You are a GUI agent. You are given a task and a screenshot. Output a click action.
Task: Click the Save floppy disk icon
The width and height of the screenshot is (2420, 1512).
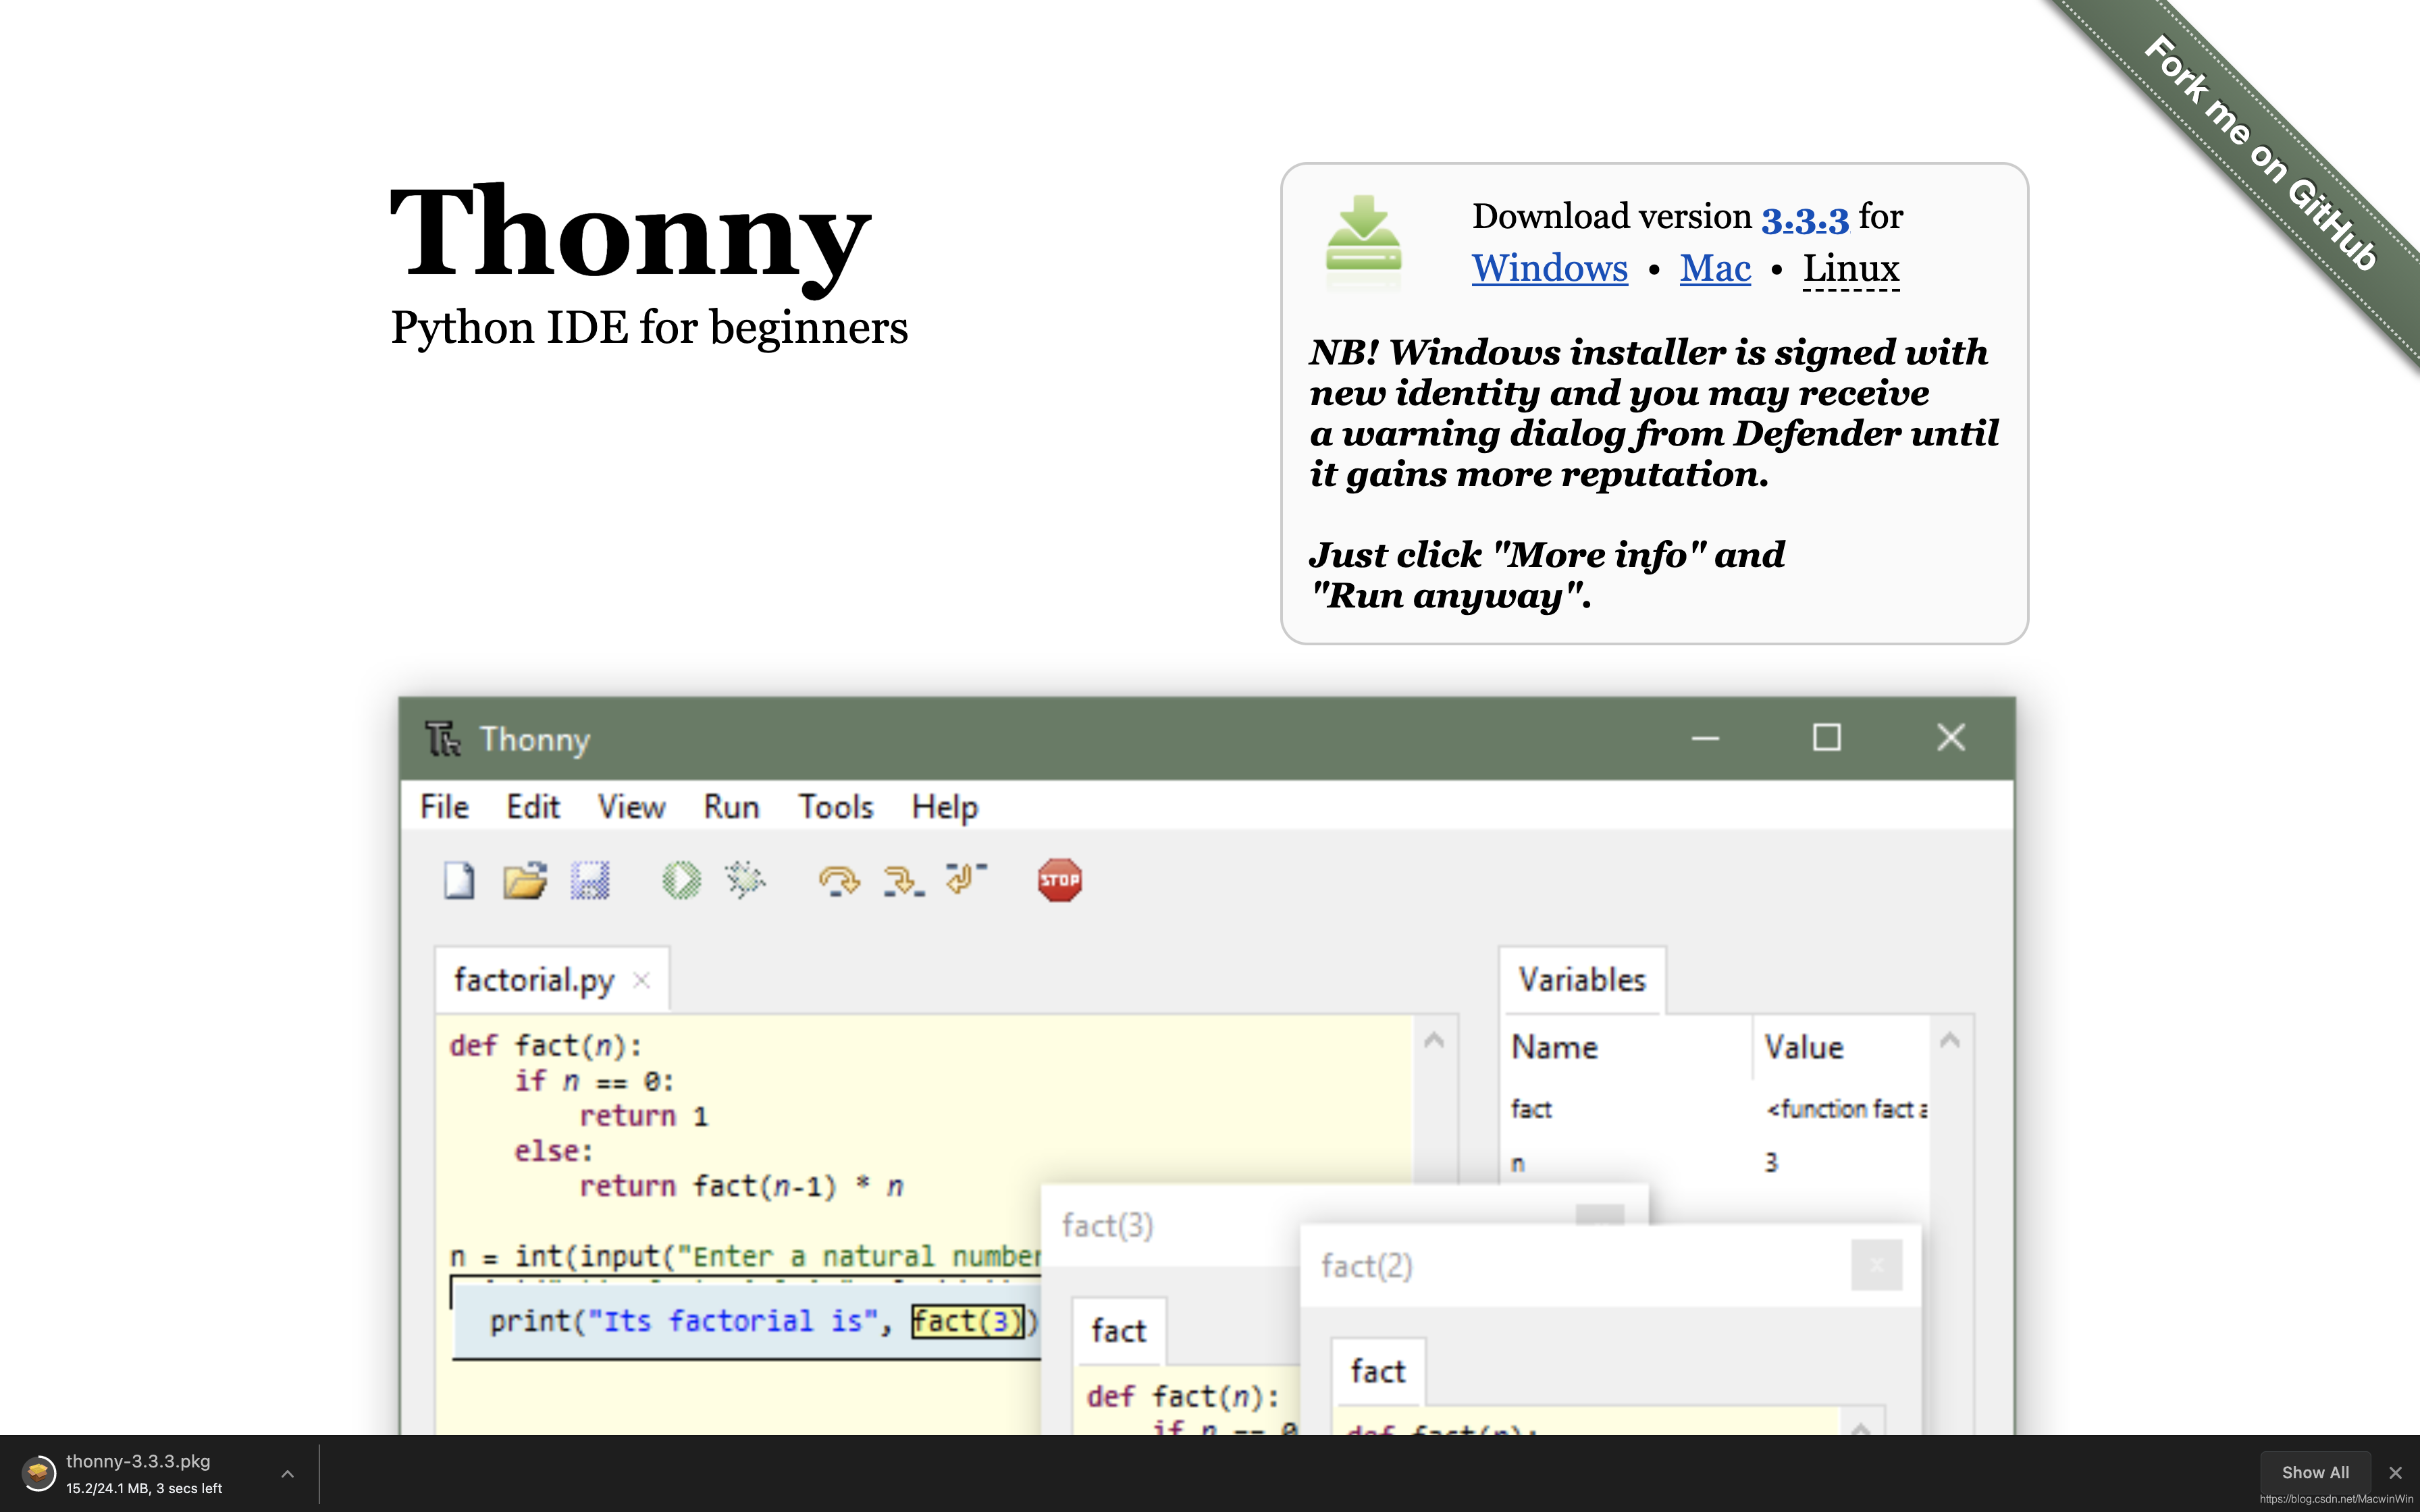click(x=590, y=881)
